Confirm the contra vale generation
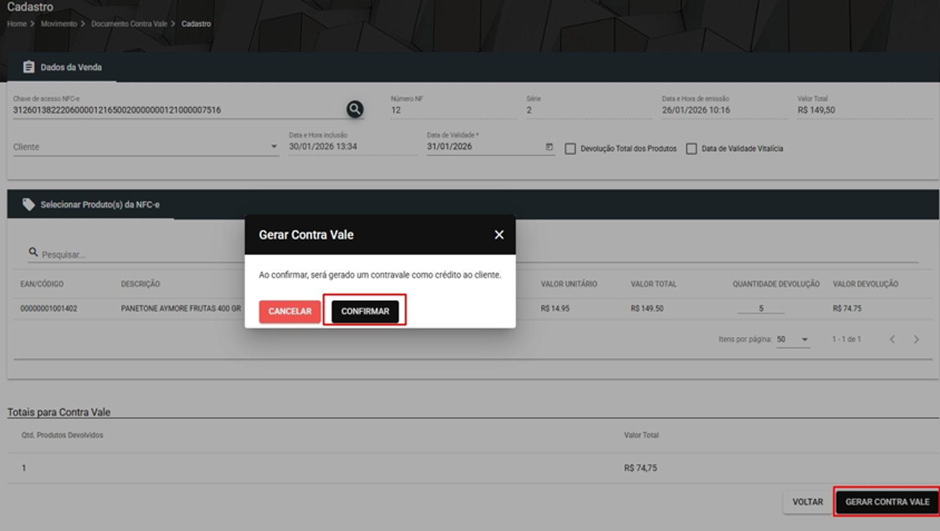The image size is (940, 531). 365,311
